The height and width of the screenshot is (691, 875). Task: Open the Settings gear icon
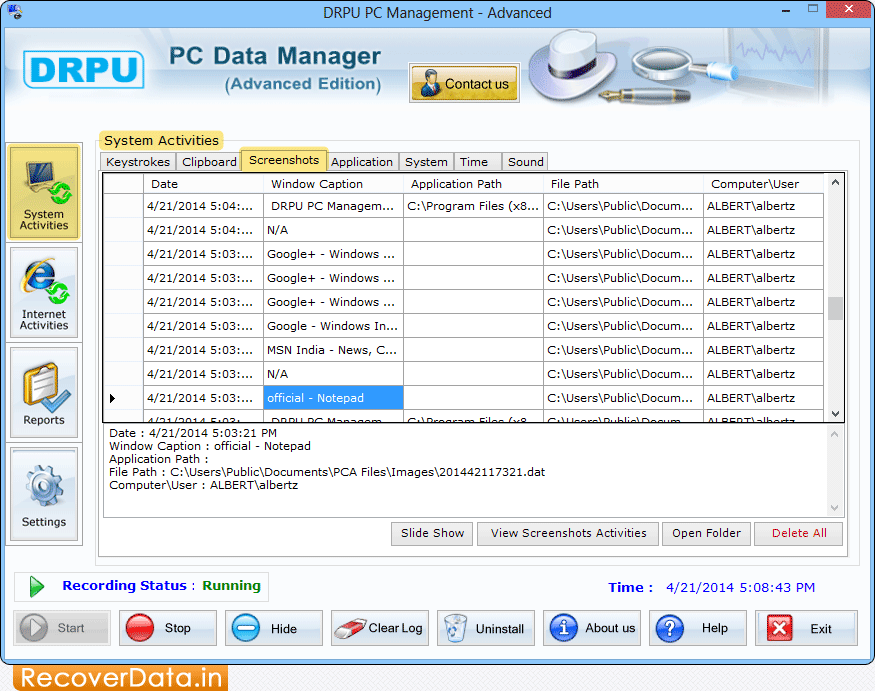tap(44, 495)
